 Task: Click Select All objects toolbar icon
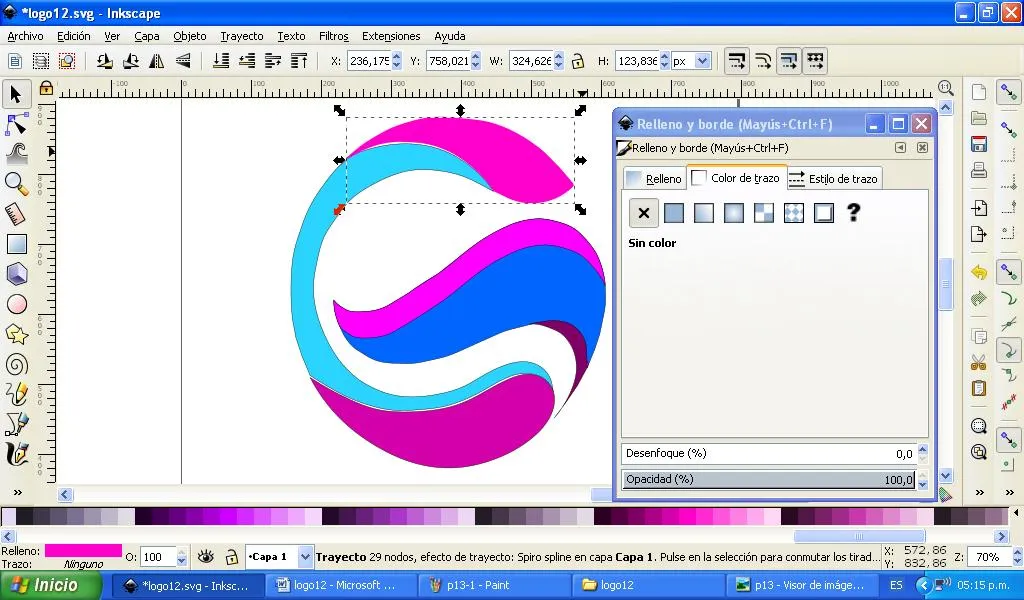click(x=14, y=61)
